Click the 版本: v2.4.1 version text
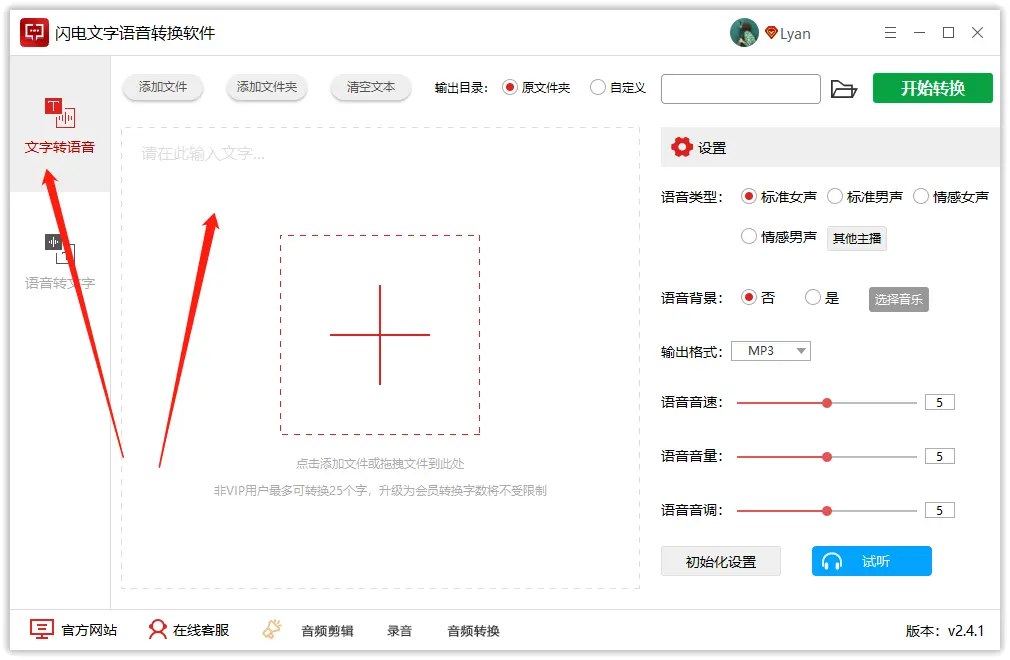Image resolution: width=1010 pixels, height=660 pixels. (x=944, y=631)
